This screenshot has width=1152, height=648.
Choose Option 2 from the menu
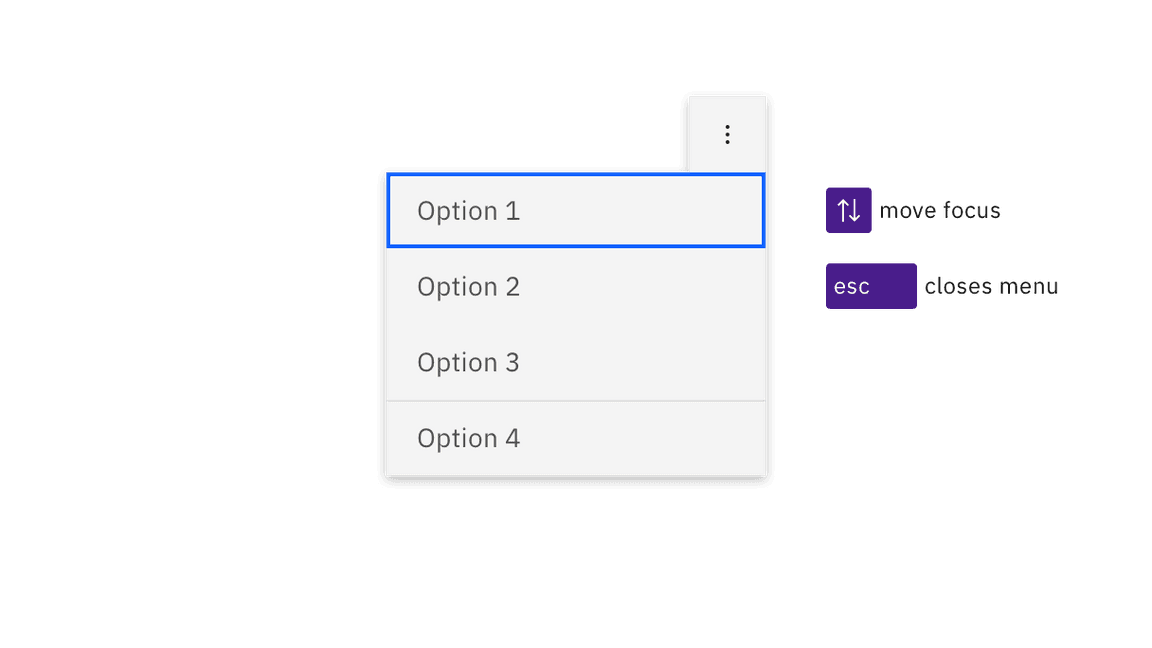pyautogui.click(x=575, y=287)
